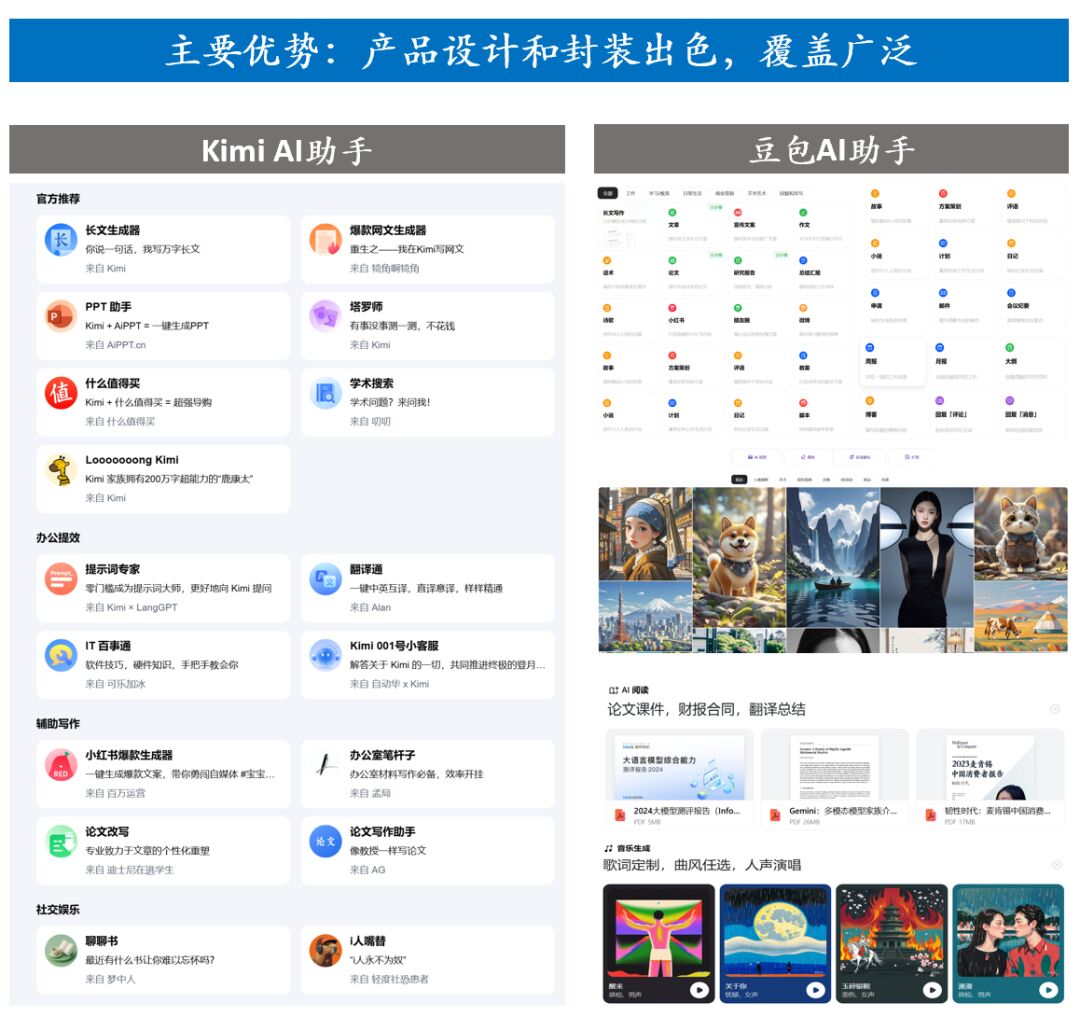Click the purple 塔罗师 tarot icon
Image resolution: width=1080 pixels, height=1017 pixels.
pos(325,317)
